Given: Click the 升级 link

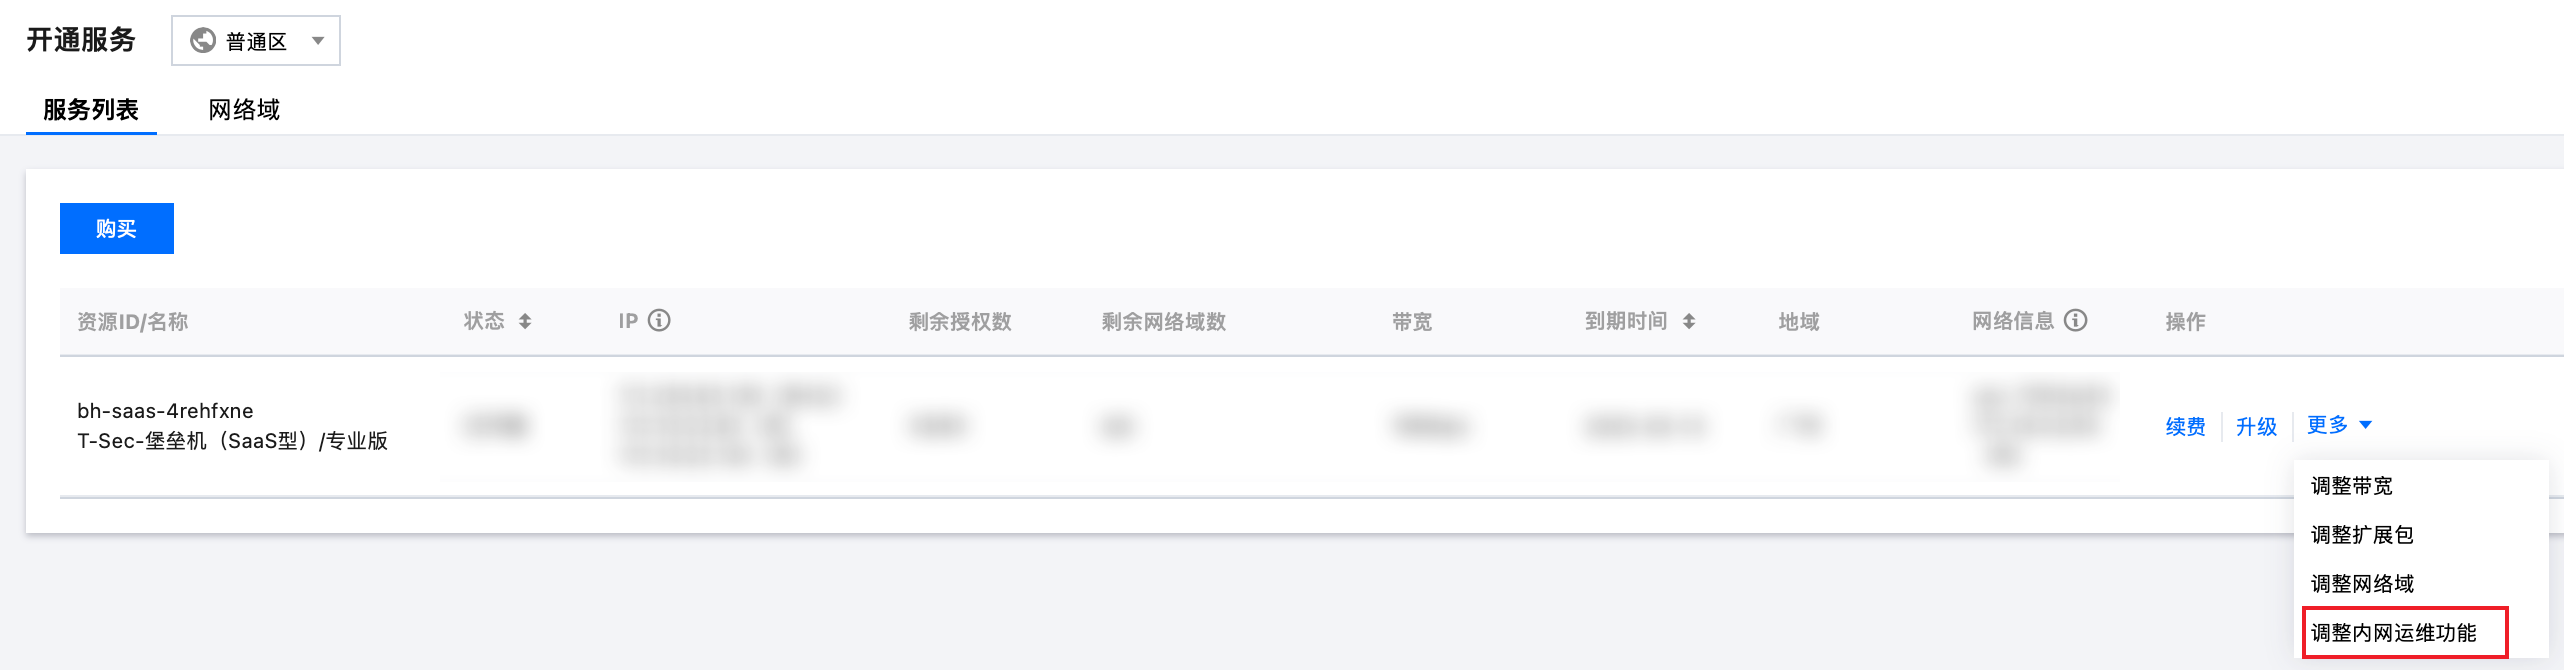Looking at the screenshot, I should (2256, 426).
